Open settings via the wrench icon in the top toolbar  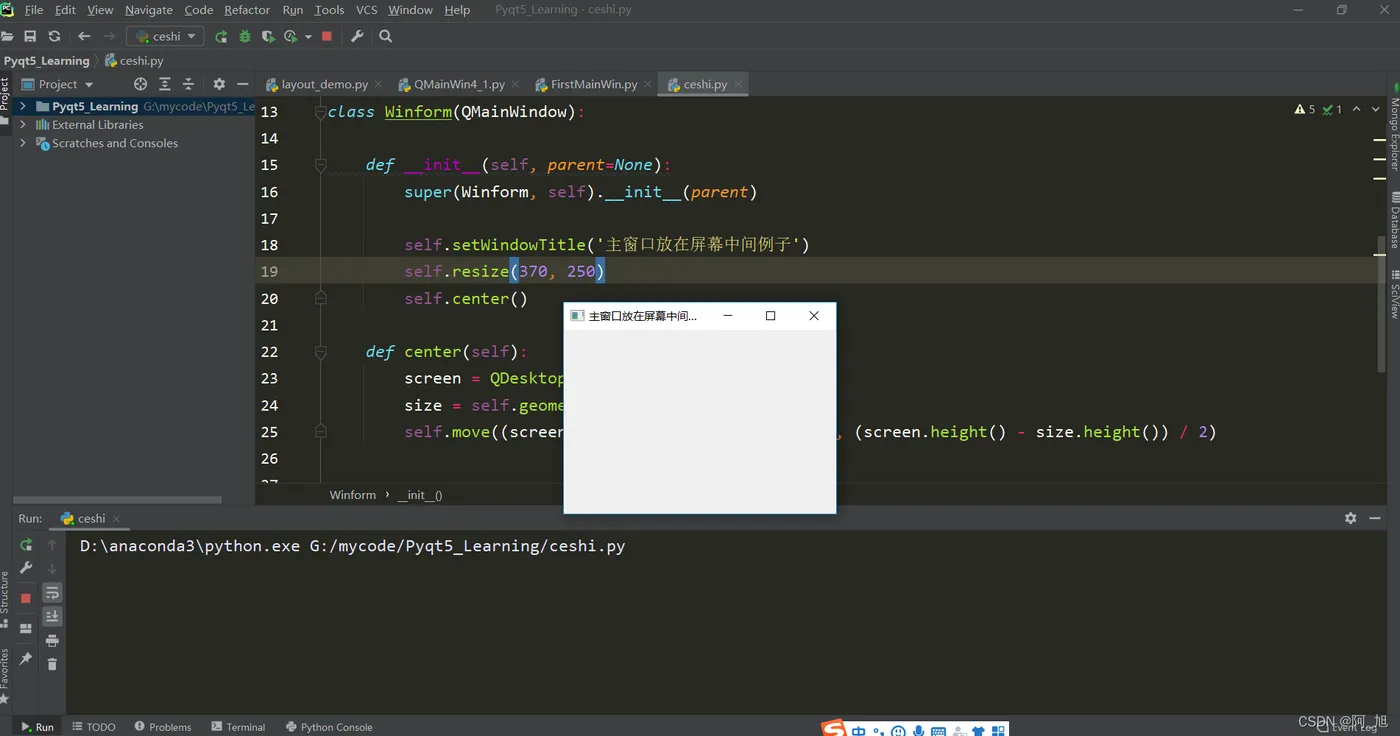(357, 36)
